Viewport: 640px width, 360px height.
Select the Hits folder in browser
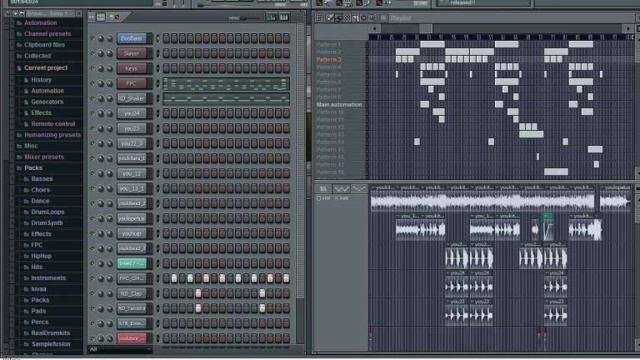37,267
